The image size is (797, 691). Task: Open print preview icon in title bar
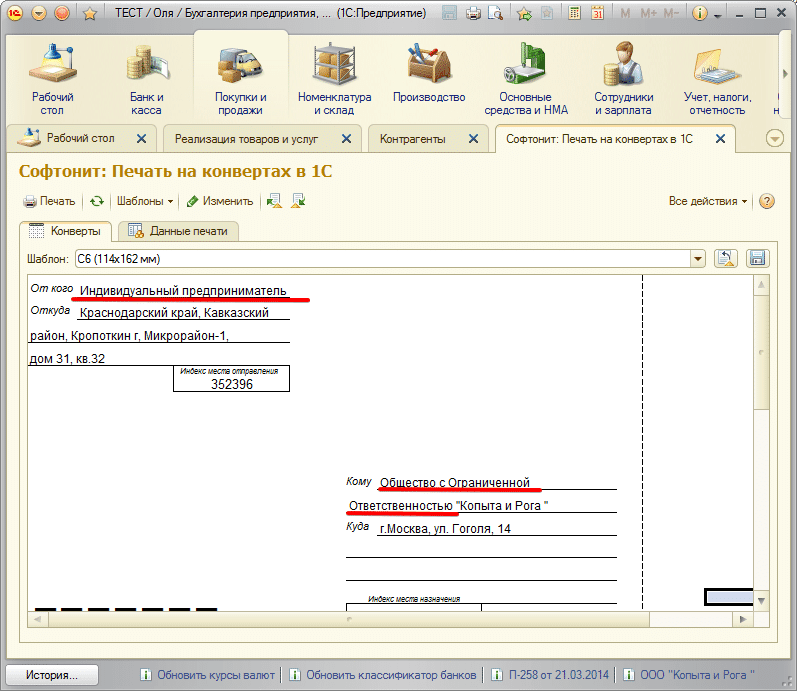click(495, 13)
